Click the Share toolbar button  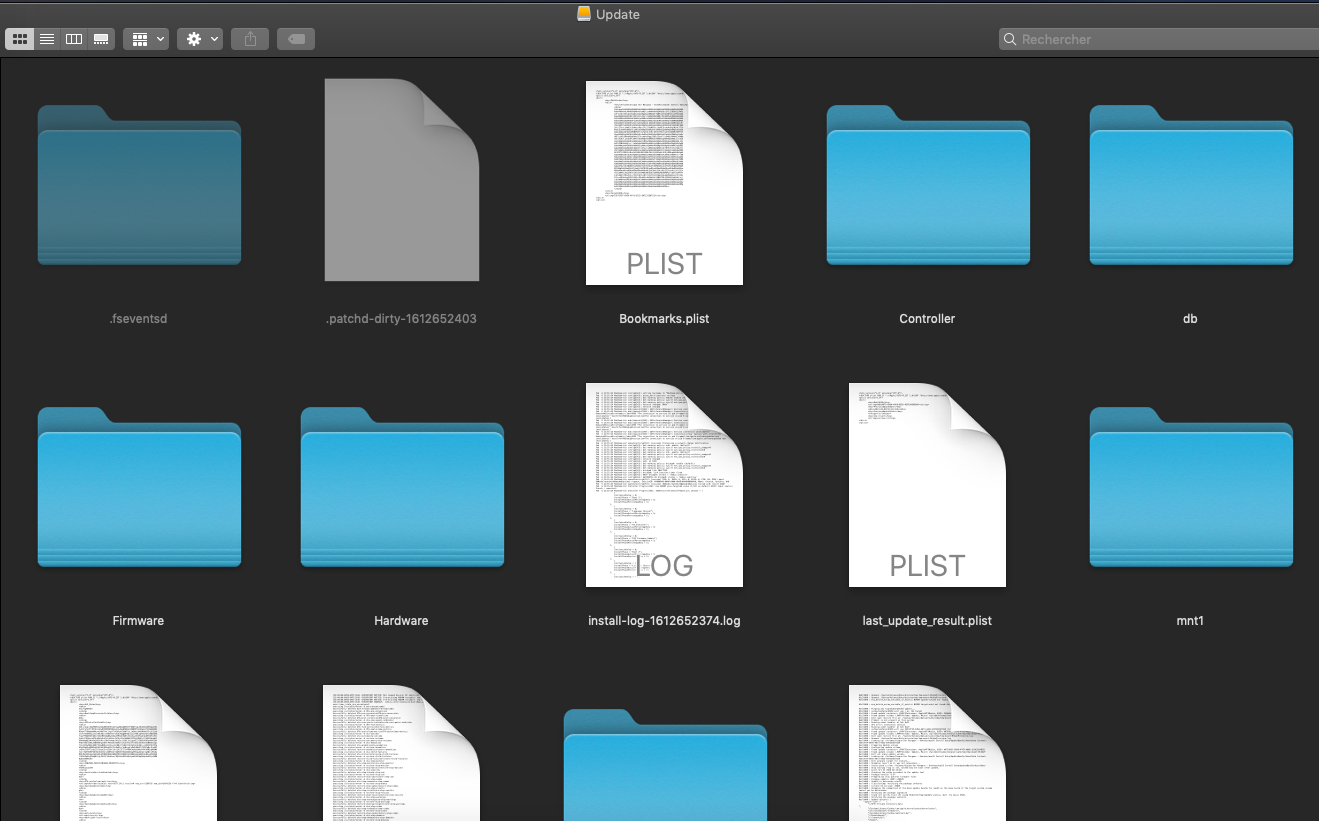click(x=250, y=39)
